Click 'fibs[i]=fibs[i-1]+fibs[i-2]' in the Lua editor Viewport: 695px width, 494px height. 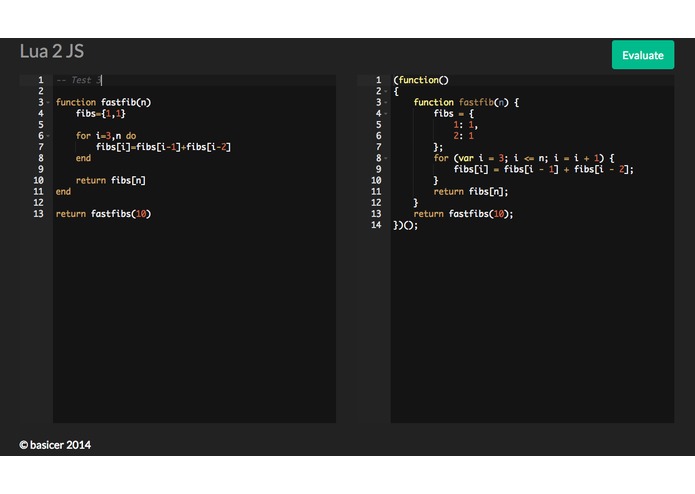pos(163,147)
